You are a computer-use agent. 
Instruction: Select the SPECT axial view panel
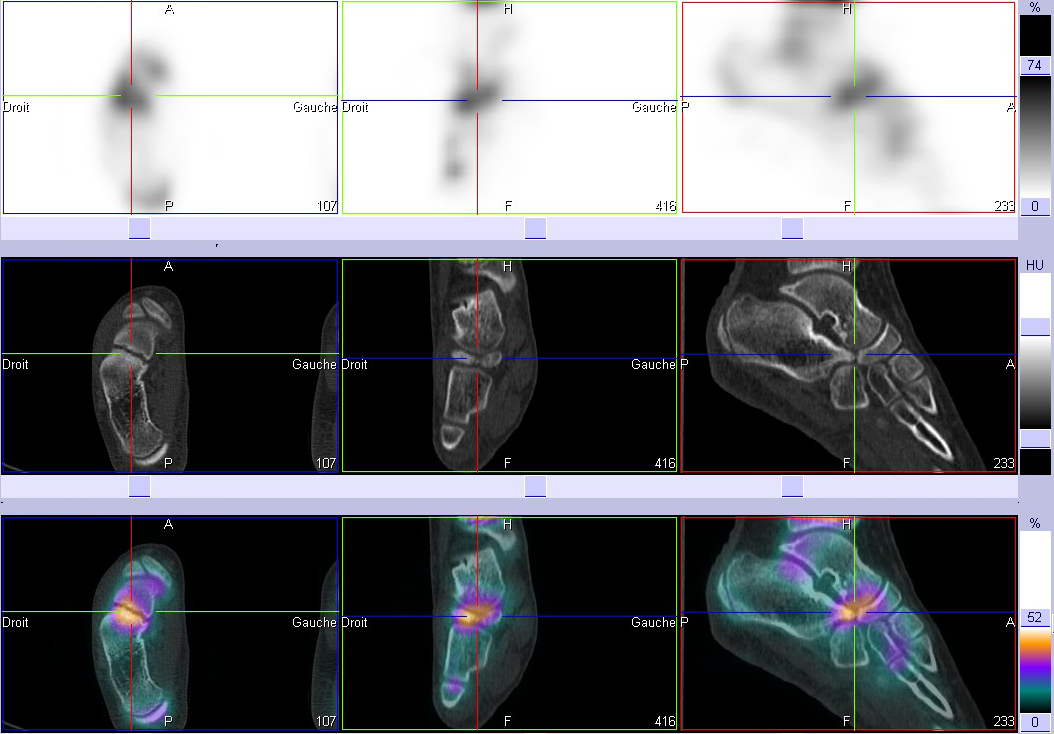[170, 108]
